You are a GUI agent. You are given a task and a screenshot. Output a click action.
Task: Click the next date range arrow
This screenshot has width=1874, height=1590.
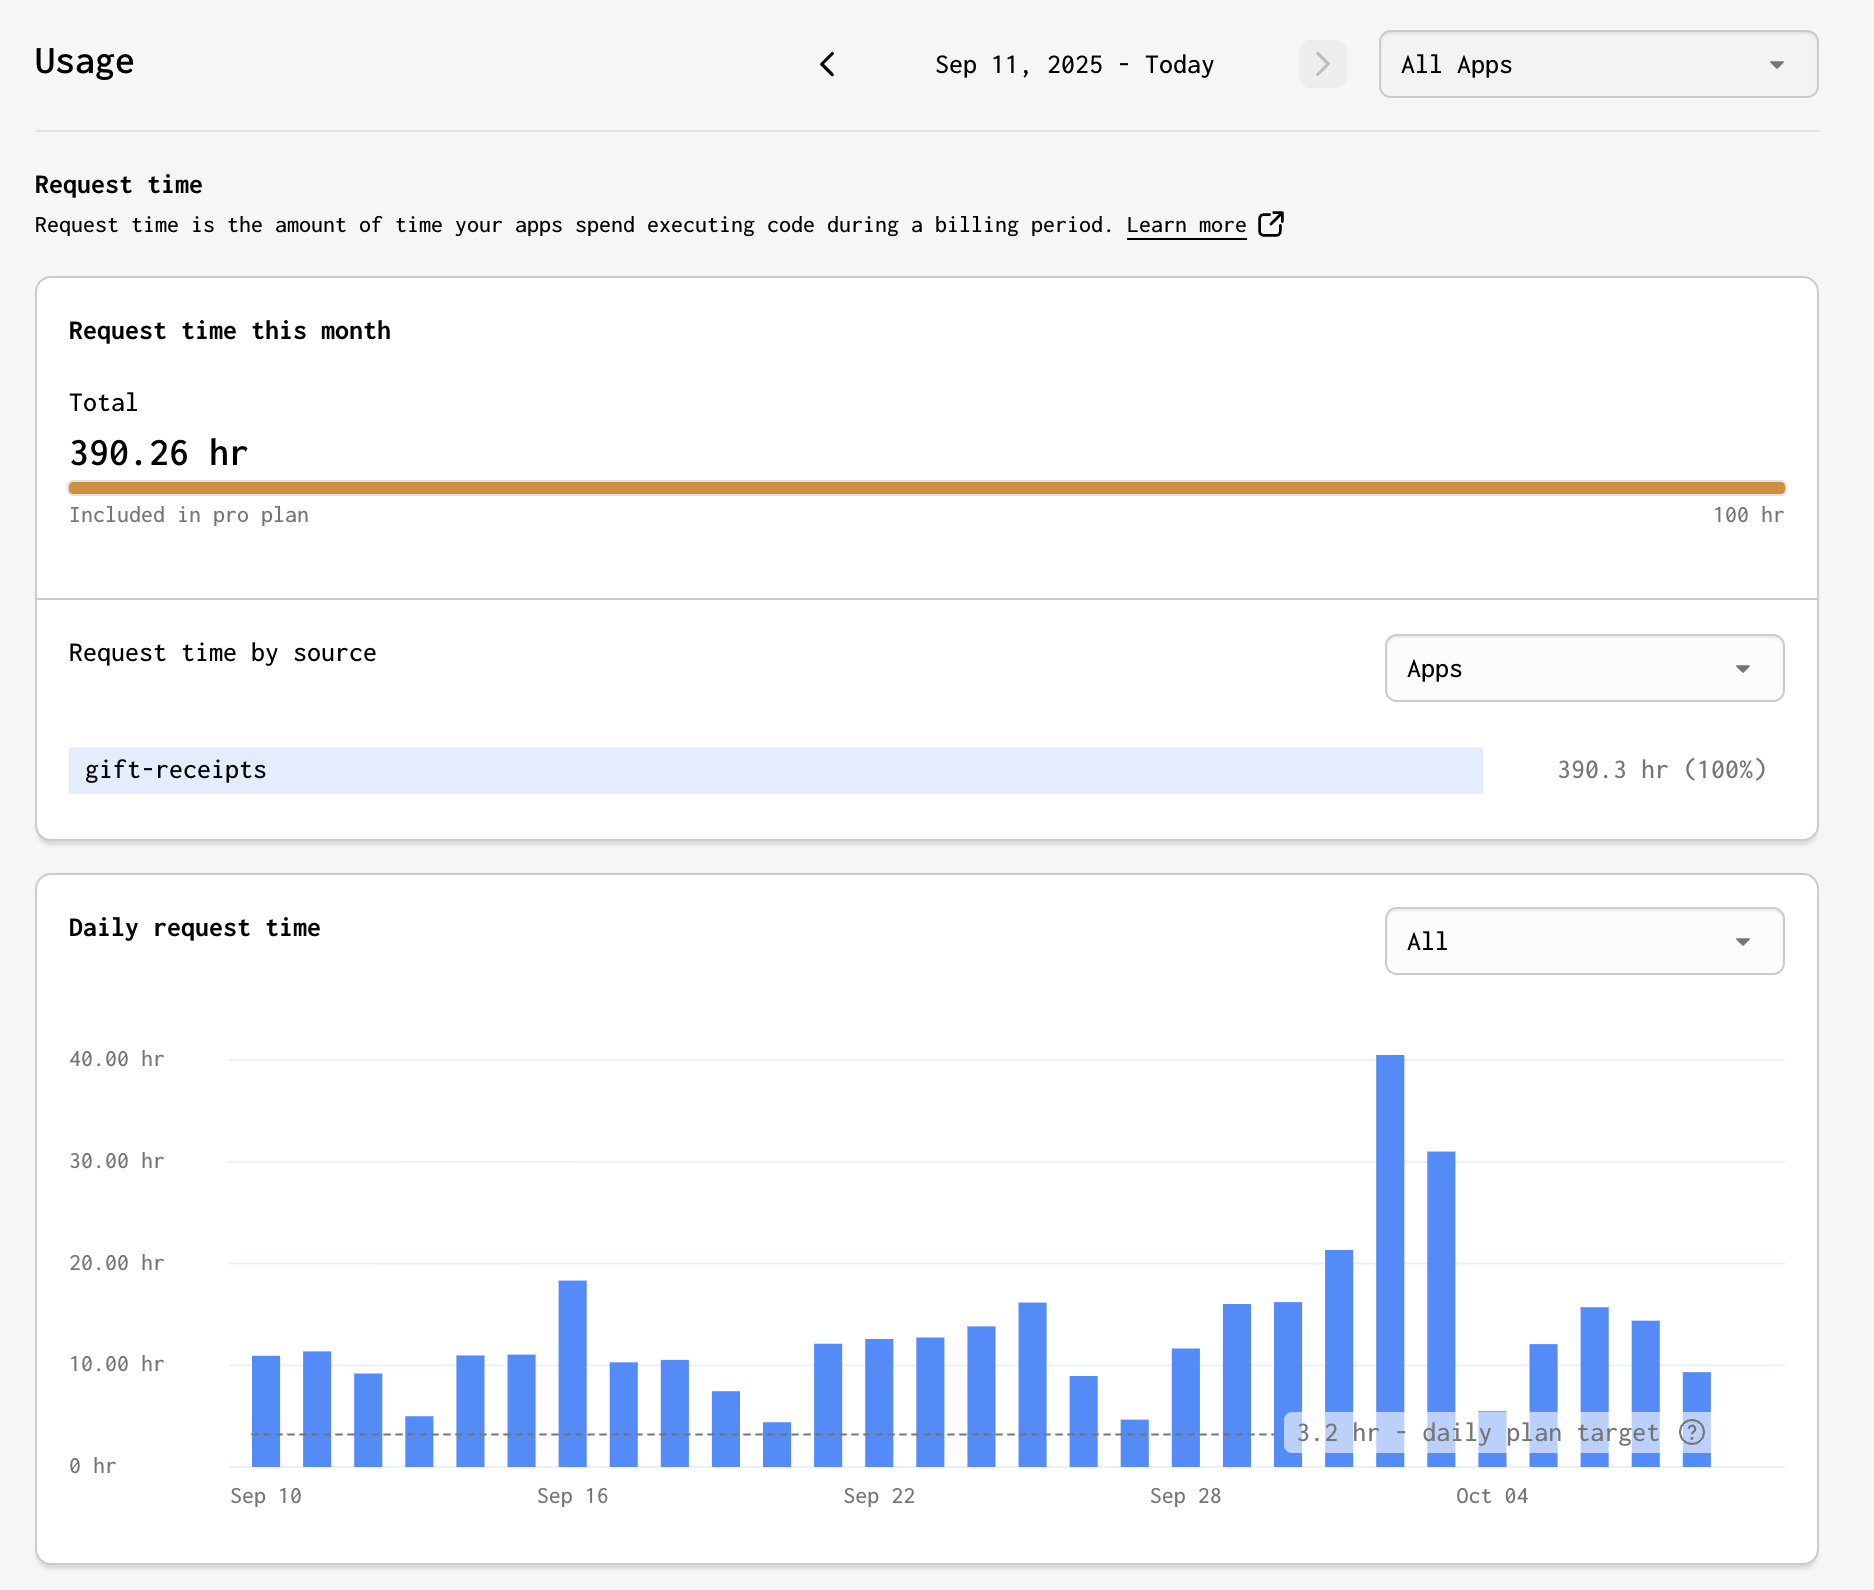[x=1322, y=65]
